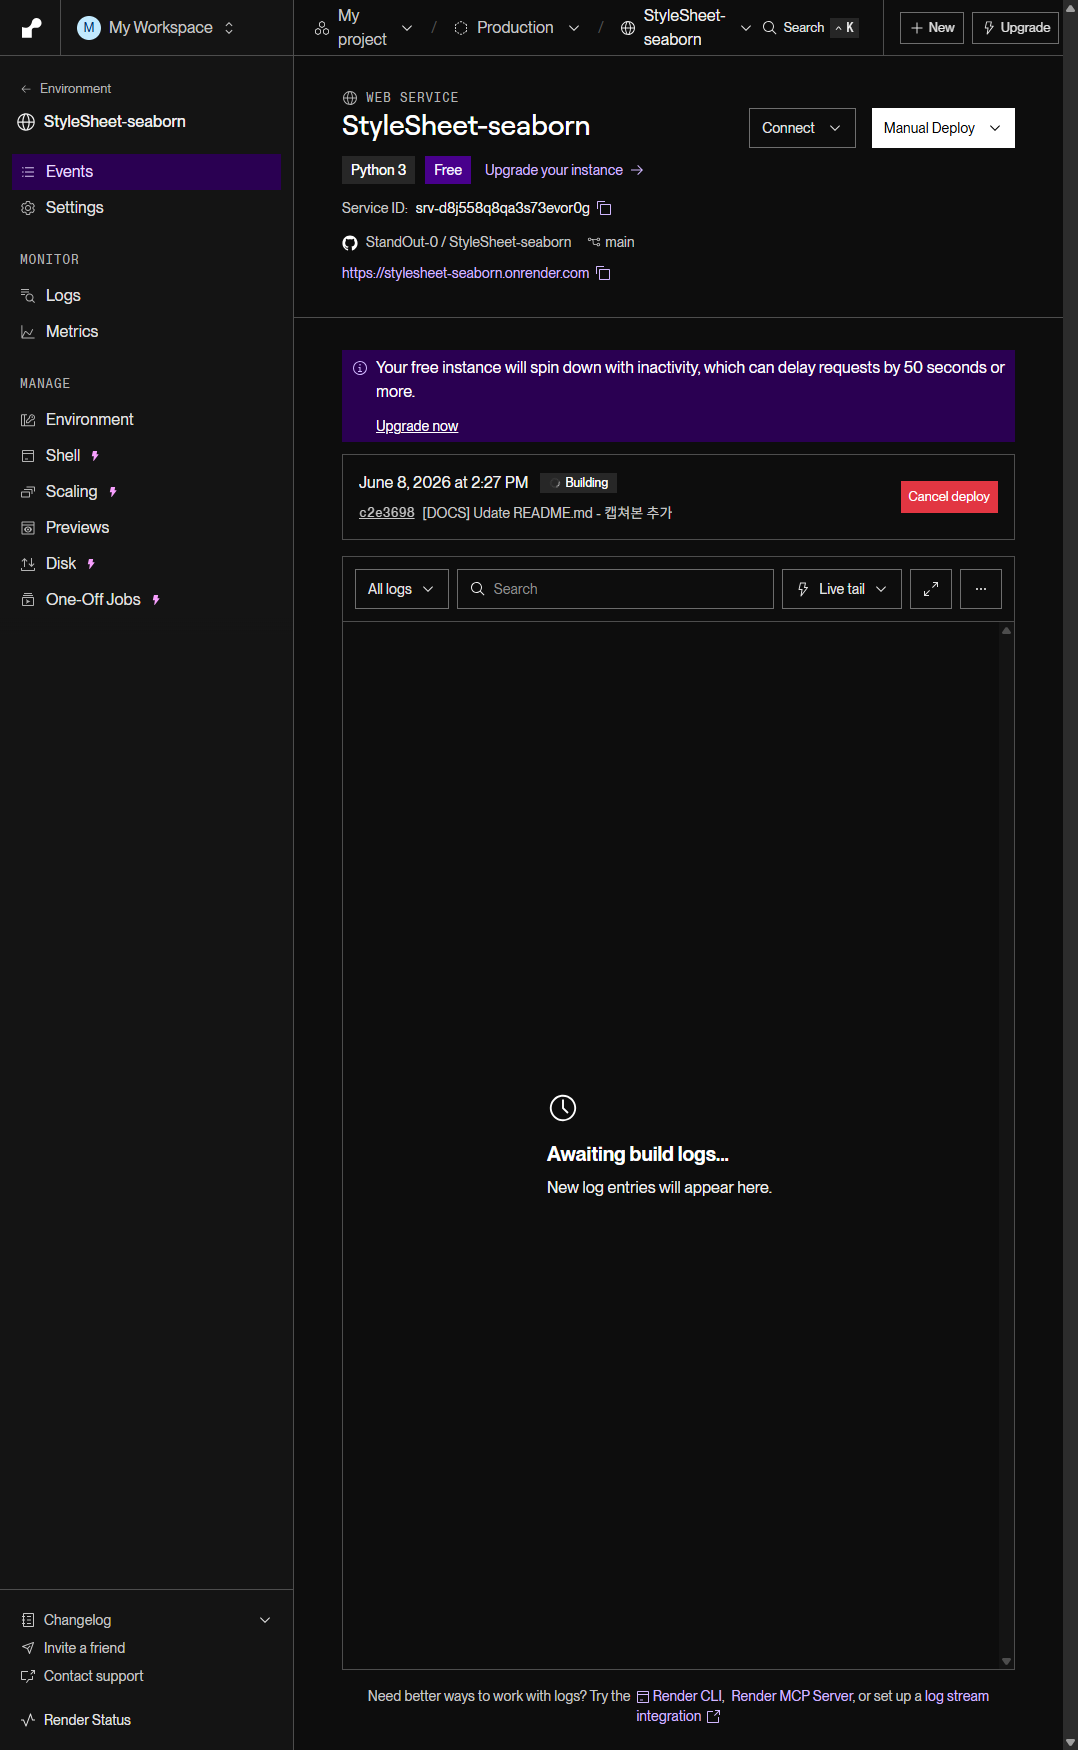
Task: Click Contact support
Action: pos(93,1676)
